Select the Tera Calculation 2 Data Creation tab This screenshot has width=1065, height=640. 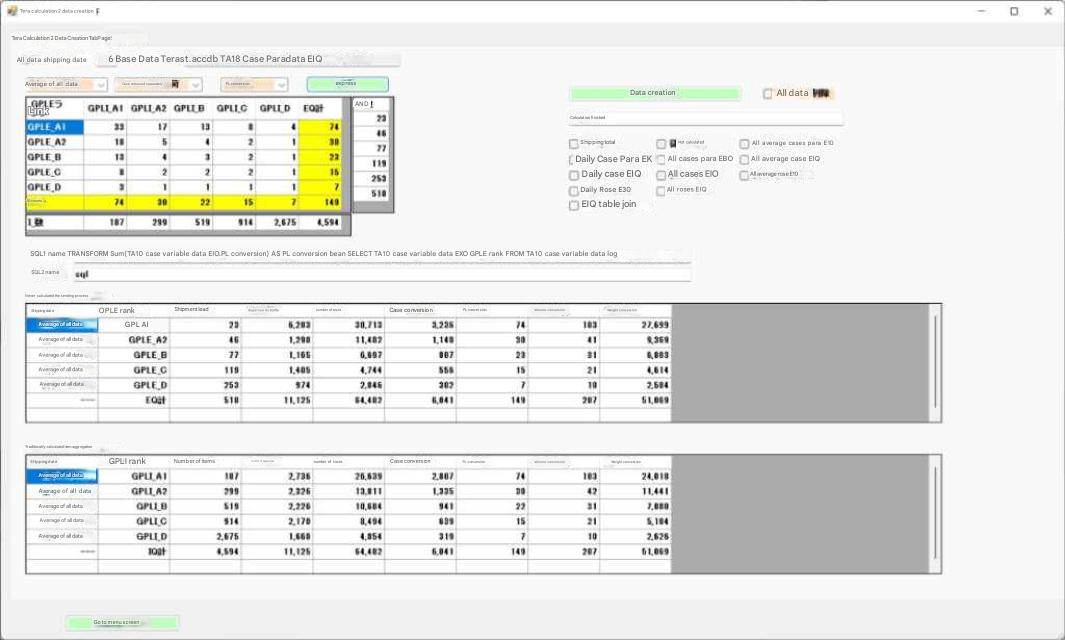pyautogui.click(x=62, y=37)
